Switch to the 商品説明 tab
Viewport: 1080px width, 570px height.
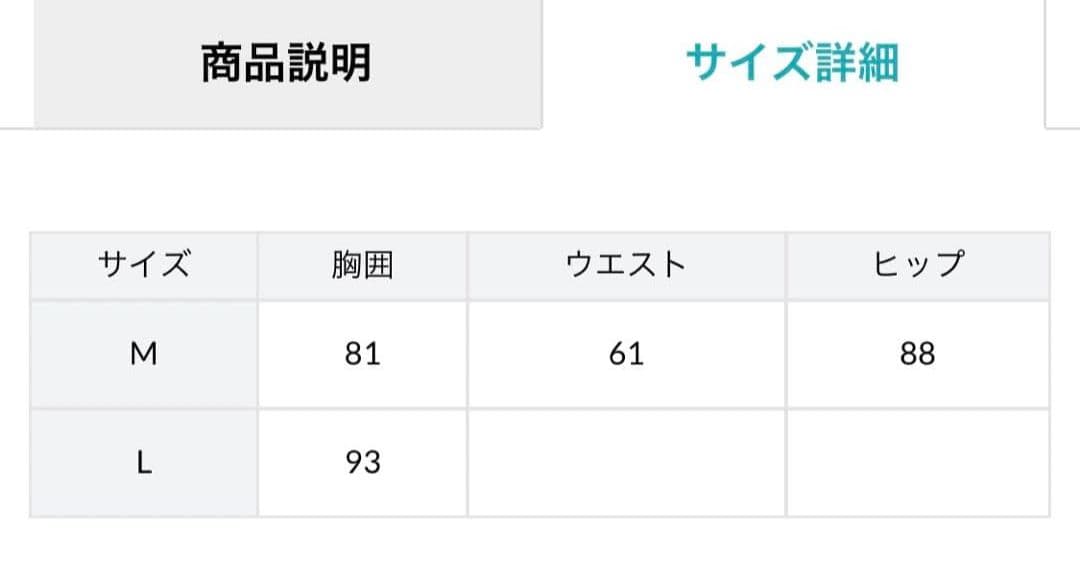[287, 62]
